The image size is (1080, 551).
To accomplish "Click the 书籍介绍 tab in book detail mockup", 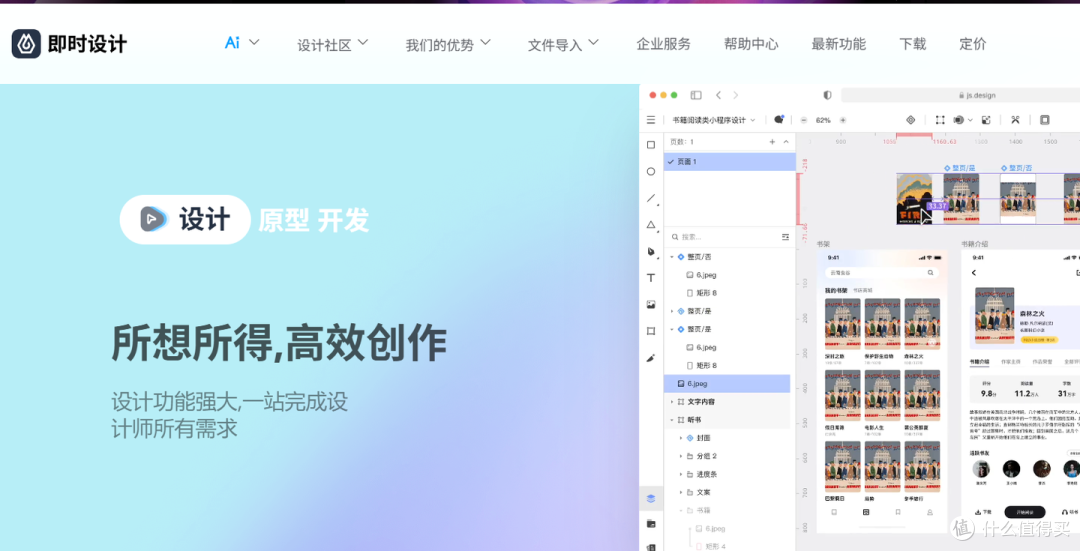I will coord(979,362).
